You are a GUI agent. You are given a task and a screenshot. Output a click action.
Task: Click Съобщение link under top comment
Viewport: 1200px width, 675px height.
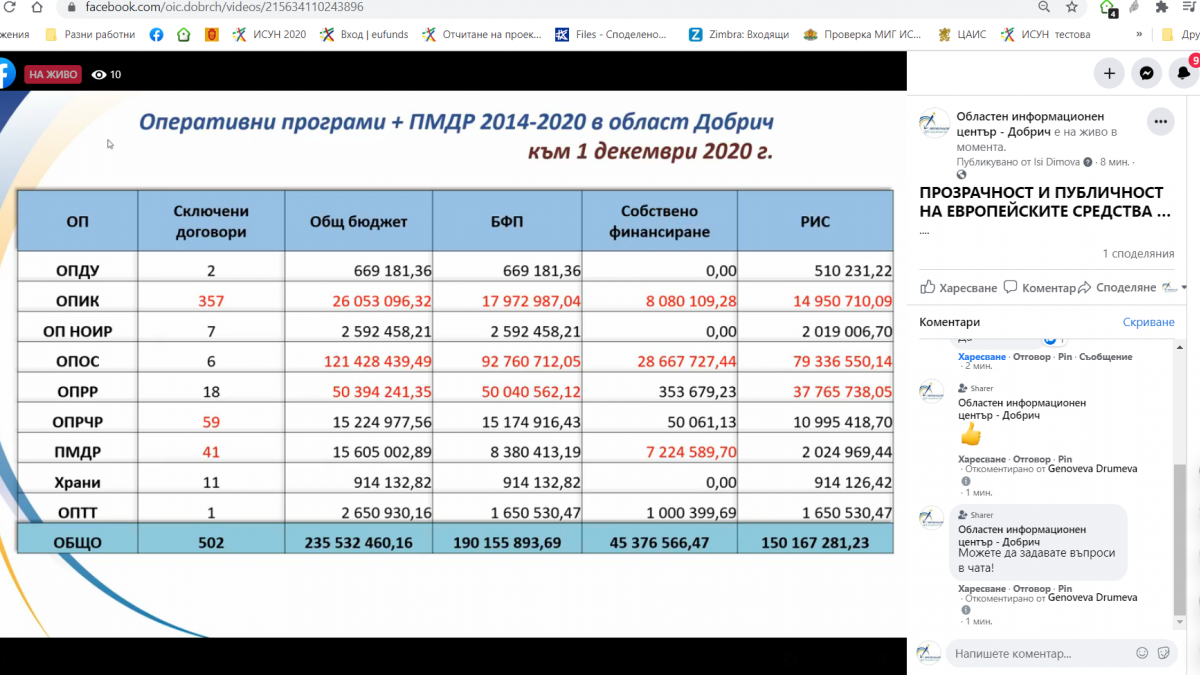pos(1107,357)
